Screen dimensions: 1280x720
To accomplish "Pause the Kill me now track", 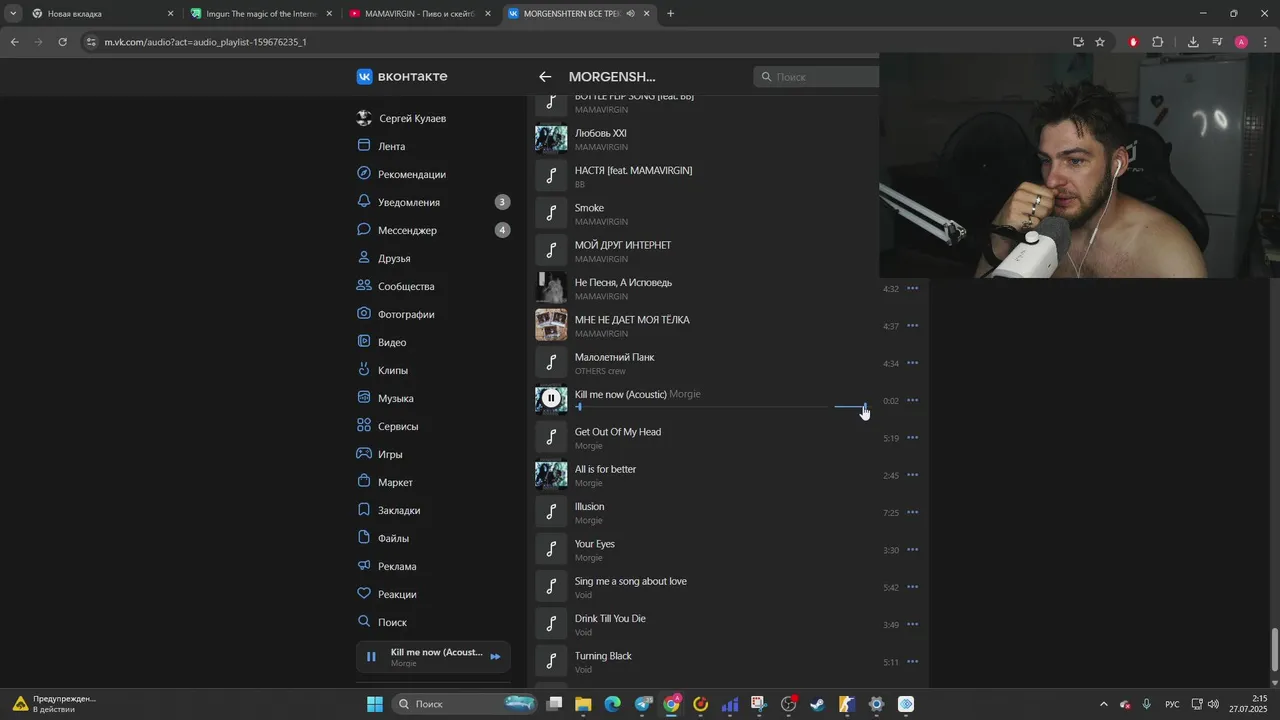I will tap(551, 399).
